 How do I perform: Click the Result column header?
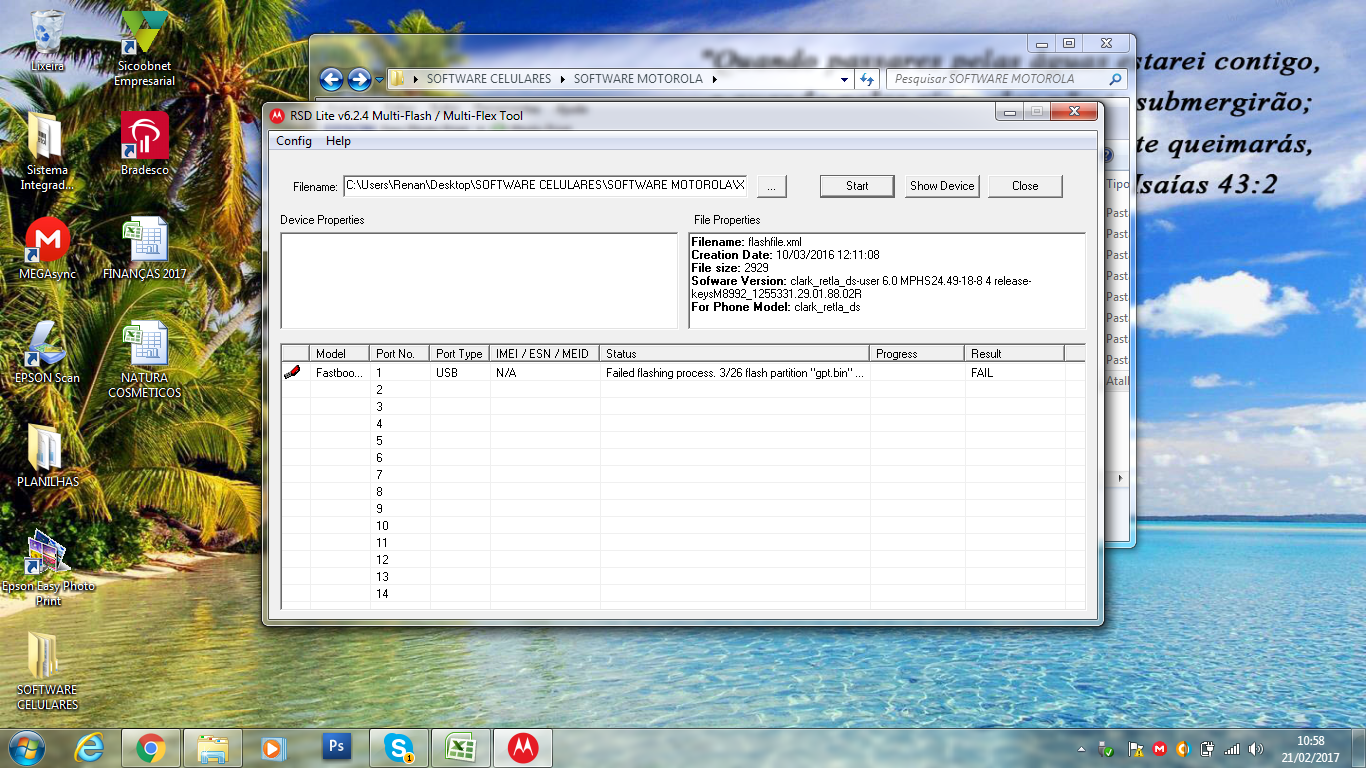(x=1015, y=354)
